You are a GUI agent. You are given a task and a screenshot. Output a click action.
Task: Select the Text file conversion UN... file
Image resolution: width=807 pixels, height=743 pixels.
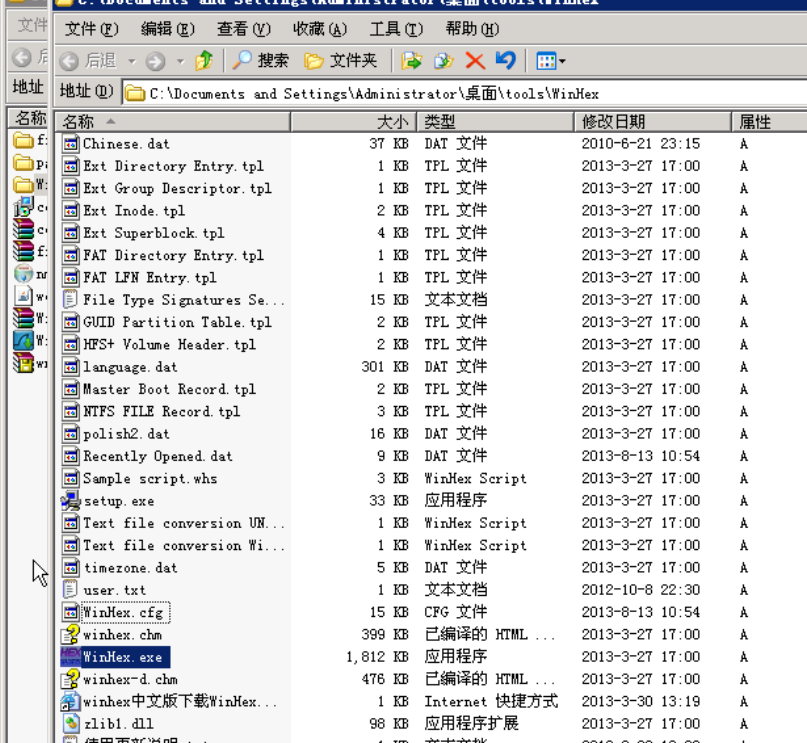184,523
